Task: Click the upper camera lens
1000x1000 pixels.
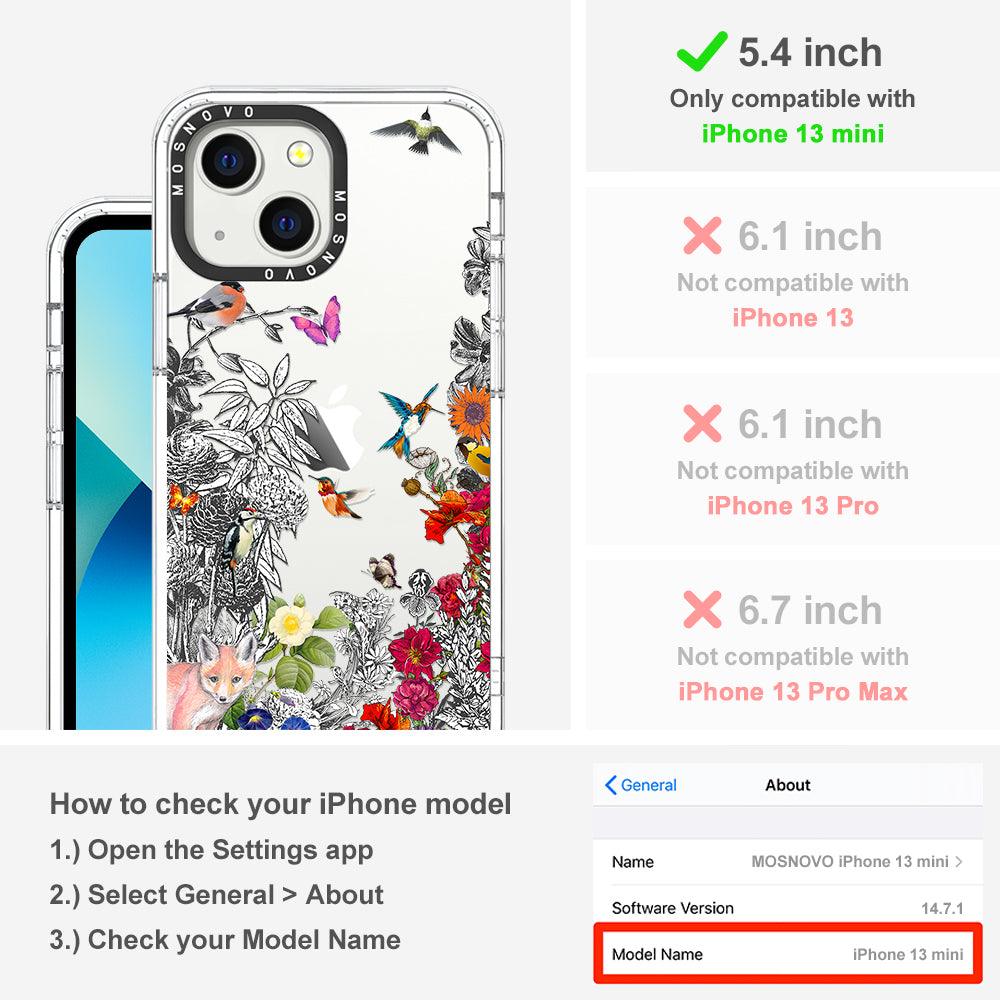Action: 230,160
